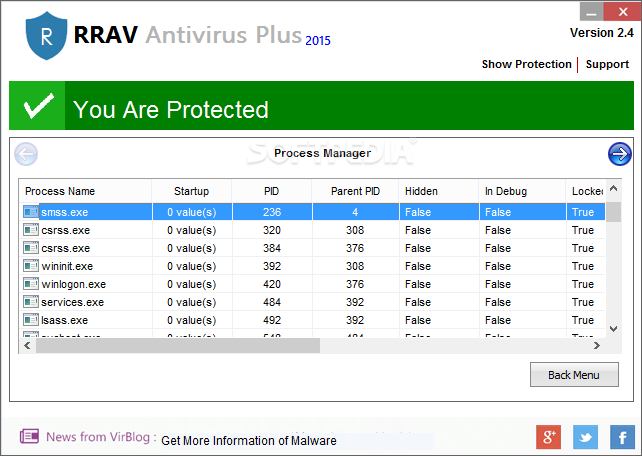Sort by Parent PID column header
The image size is (642, 456).
coord(355,191)
